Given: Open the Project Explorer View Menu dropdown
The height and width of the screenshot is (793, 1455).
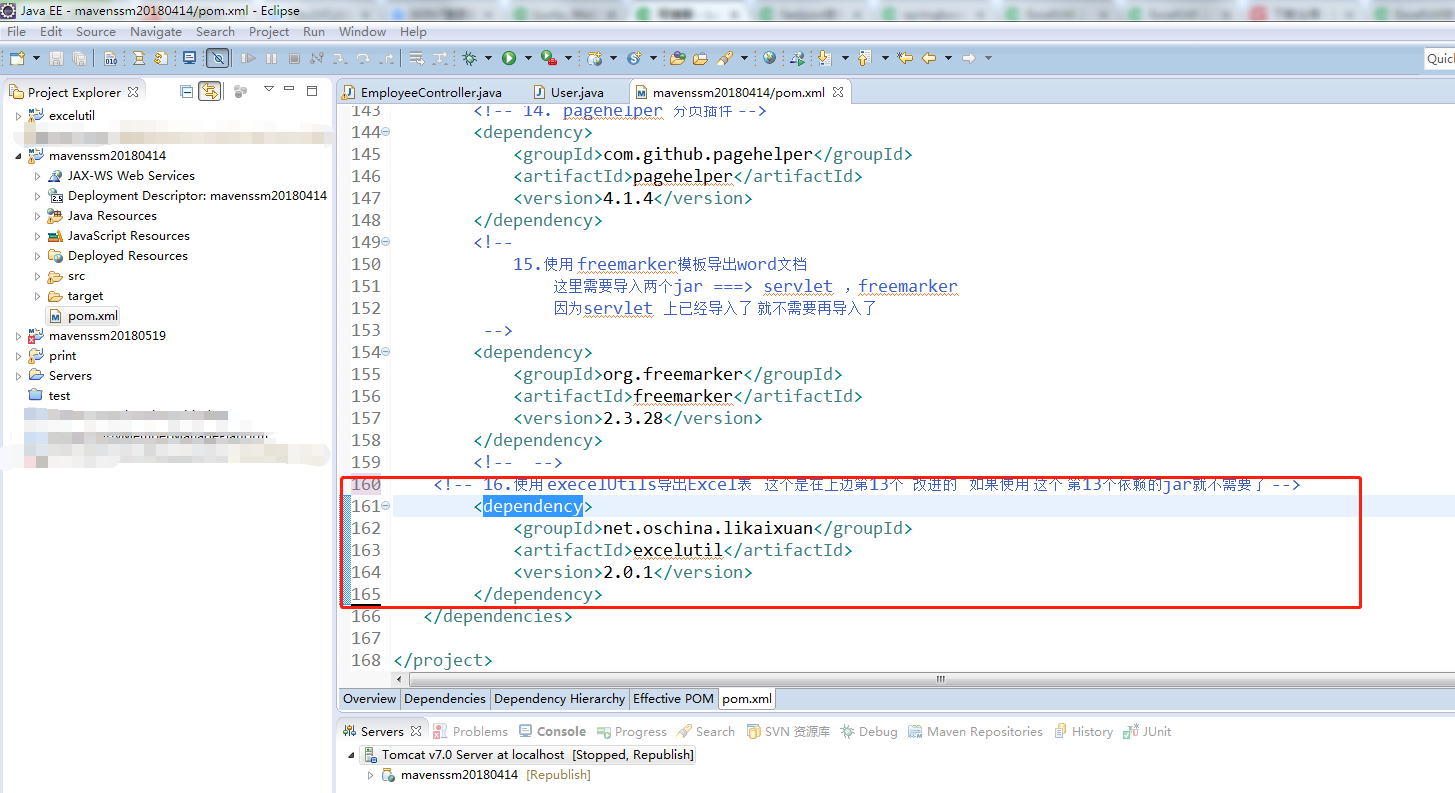Looking at the screenshot, I should [x=268, y=90].
